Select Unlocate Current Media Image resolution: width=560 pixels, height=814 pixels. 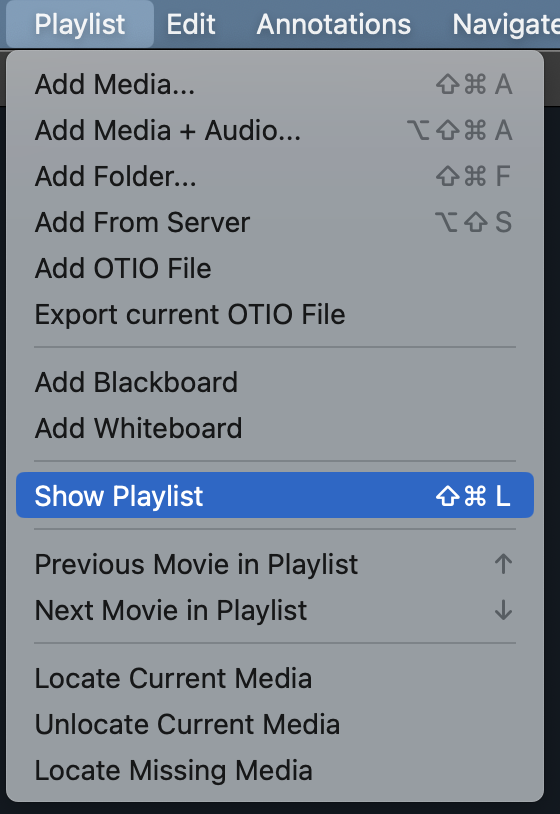pos(275,724)
